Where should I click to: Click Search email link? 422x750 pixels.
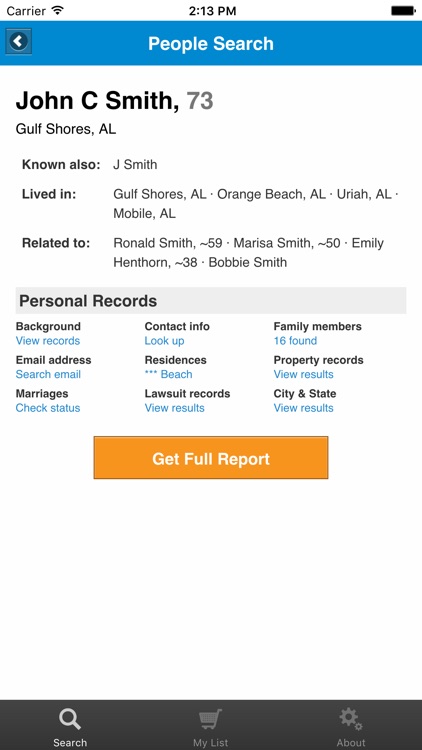point(48,374)
